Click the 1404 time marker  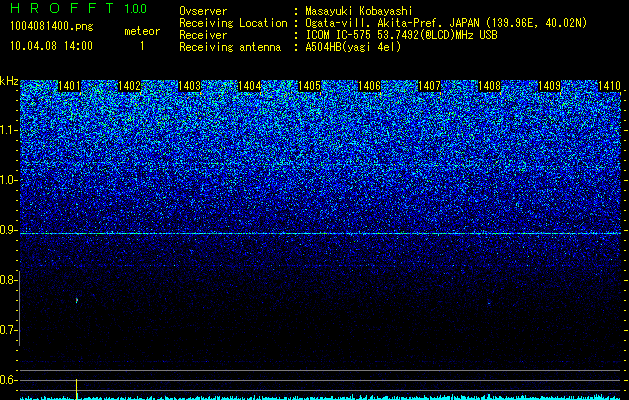(250, 86)
